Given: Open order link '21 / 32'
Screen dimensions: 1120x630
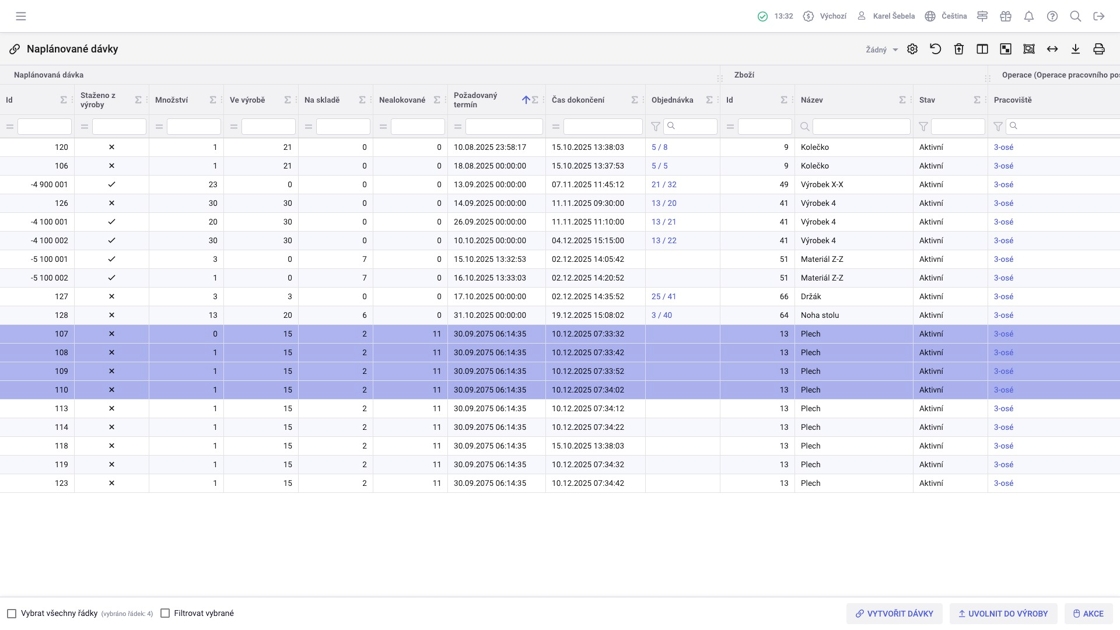Looking at the screenshot, I should 663,185.
